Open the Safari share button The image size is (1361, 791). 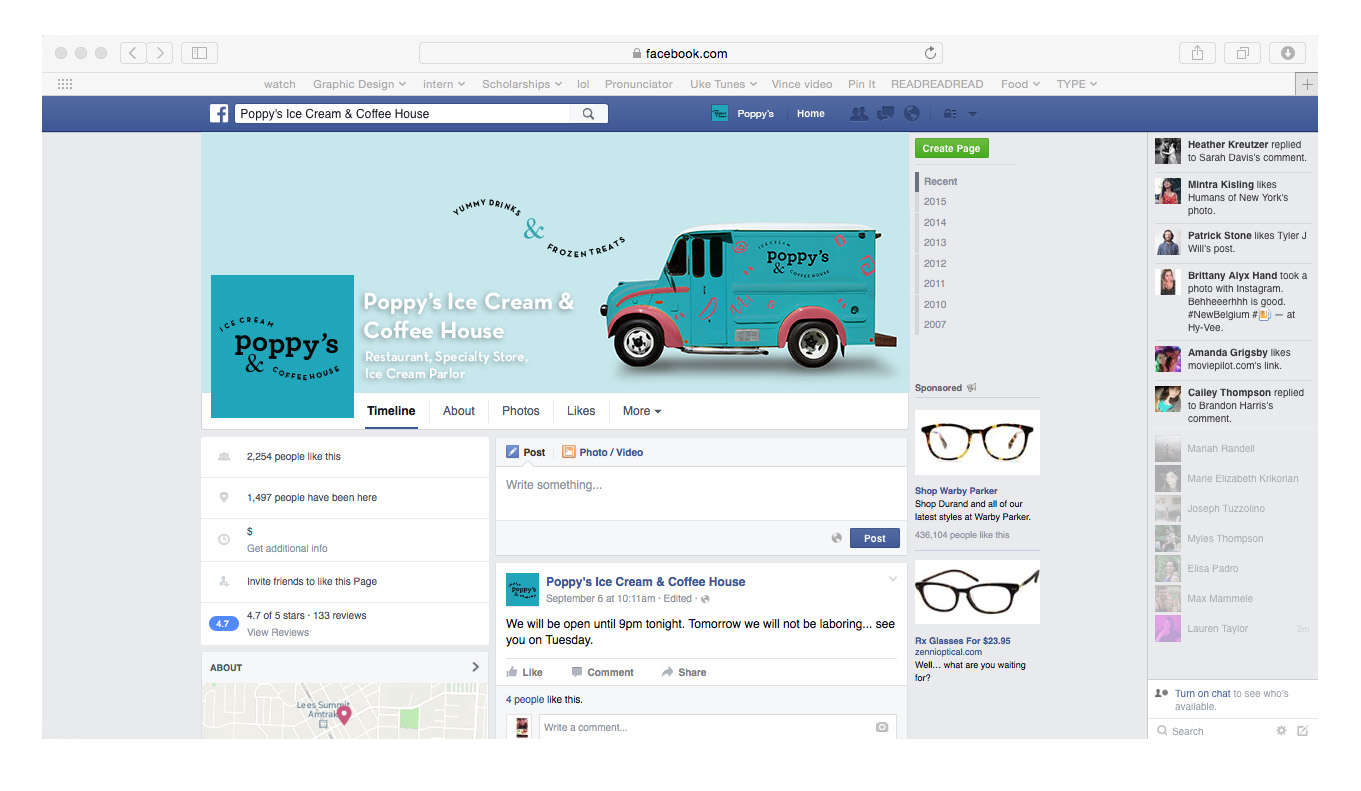1197,53
